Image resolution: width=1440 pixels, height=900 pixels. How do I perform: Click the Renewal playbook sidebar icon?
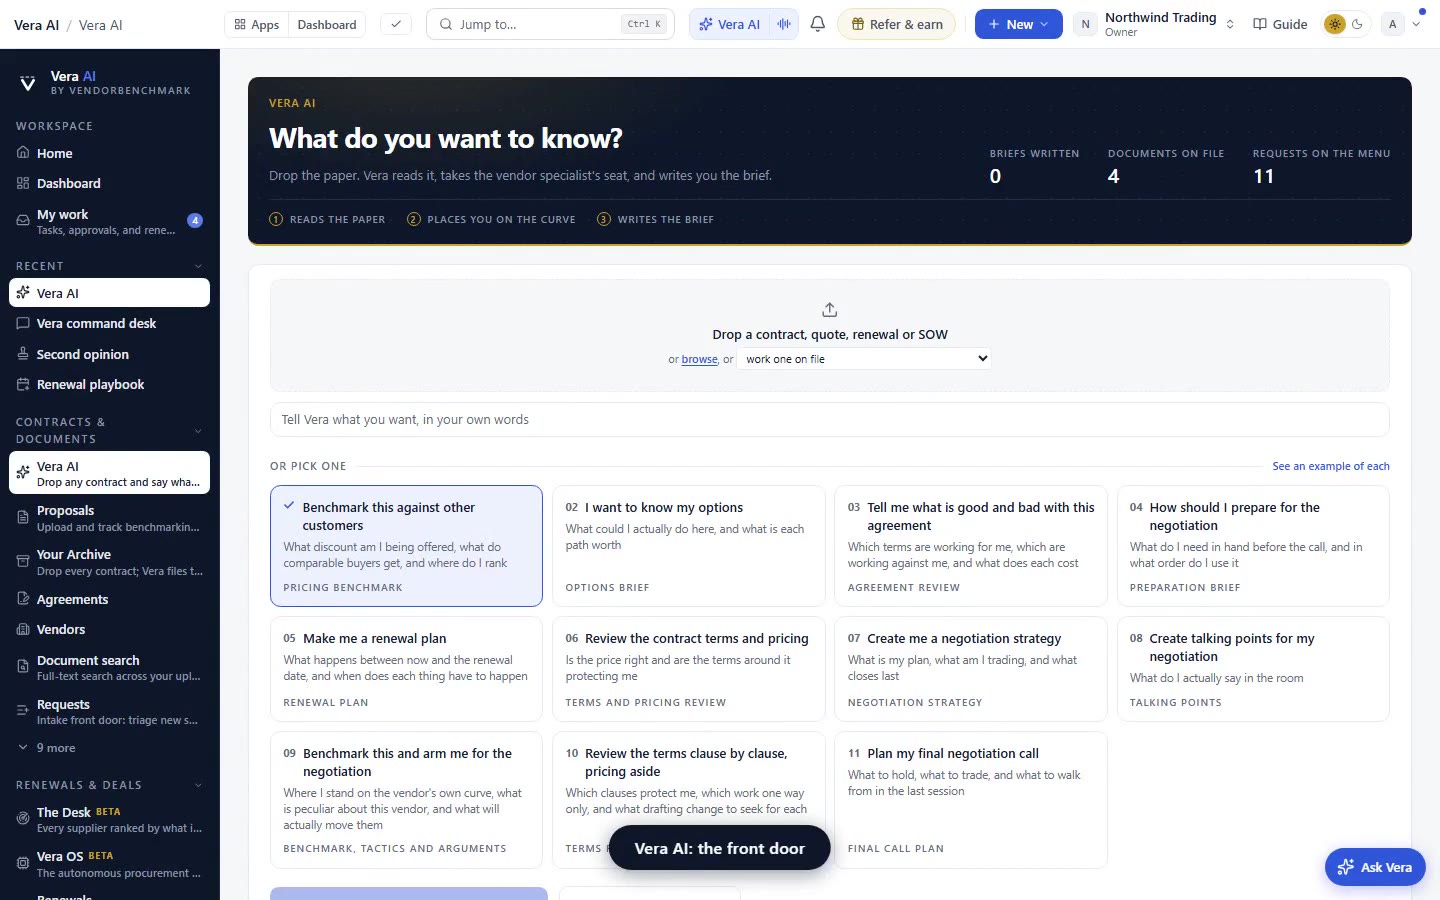point(23,384)
